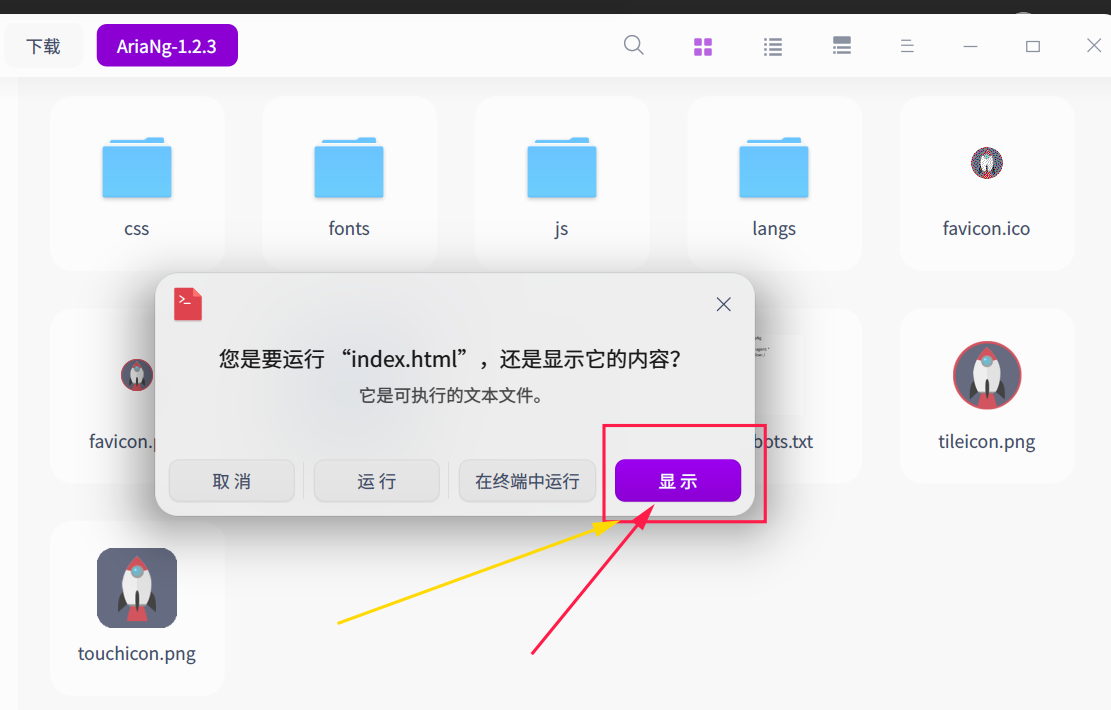Click the terminal icon in the dialog
This screenshot has width=1111, height=710.
tap(187, 304)
